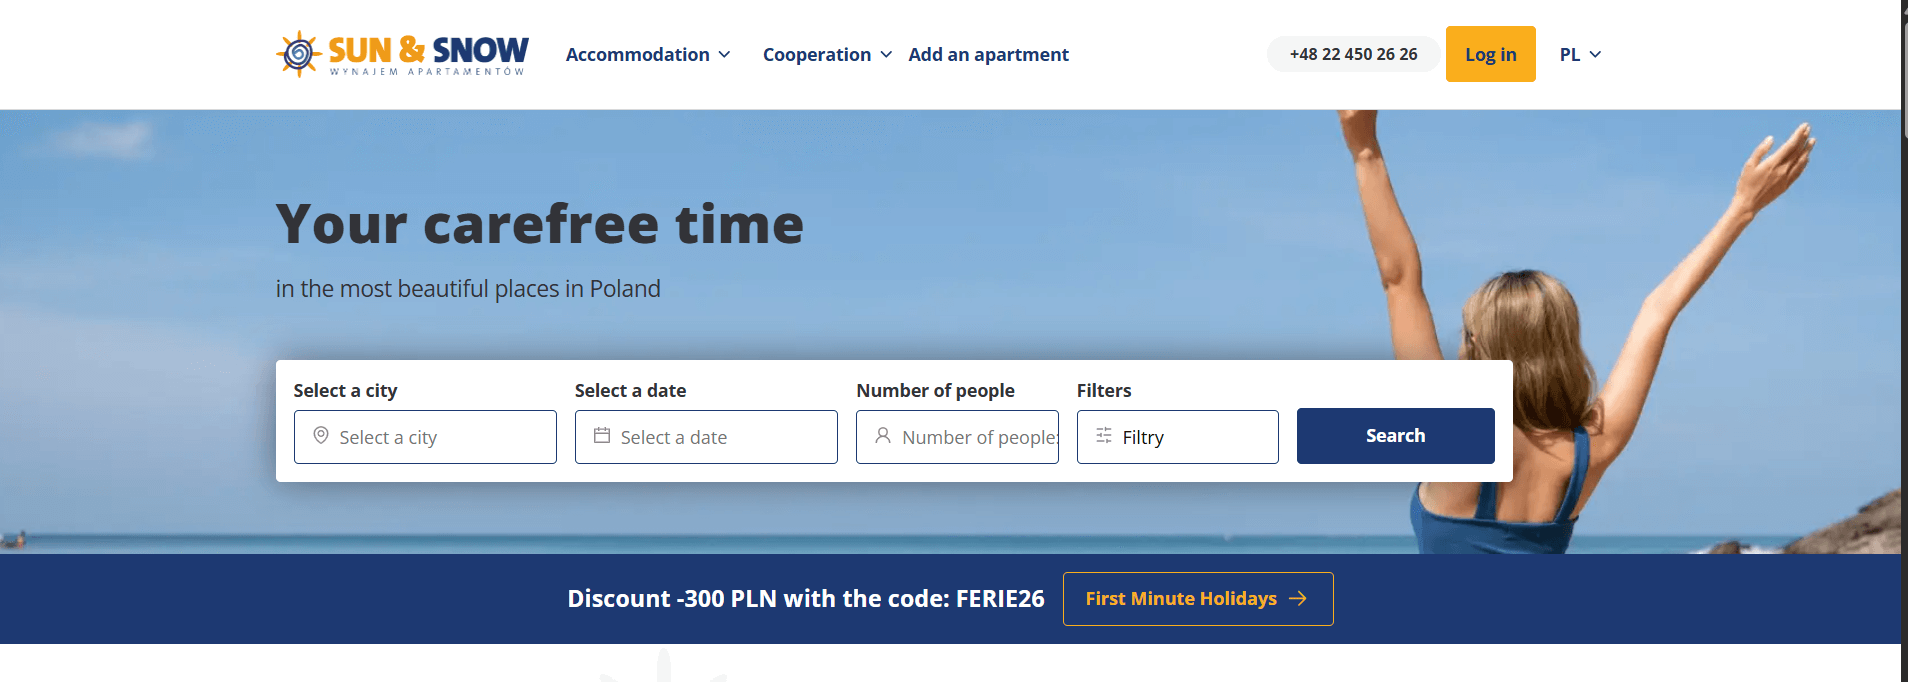Expand the Accommodation dropdown menu

click(x=648, y=54)
